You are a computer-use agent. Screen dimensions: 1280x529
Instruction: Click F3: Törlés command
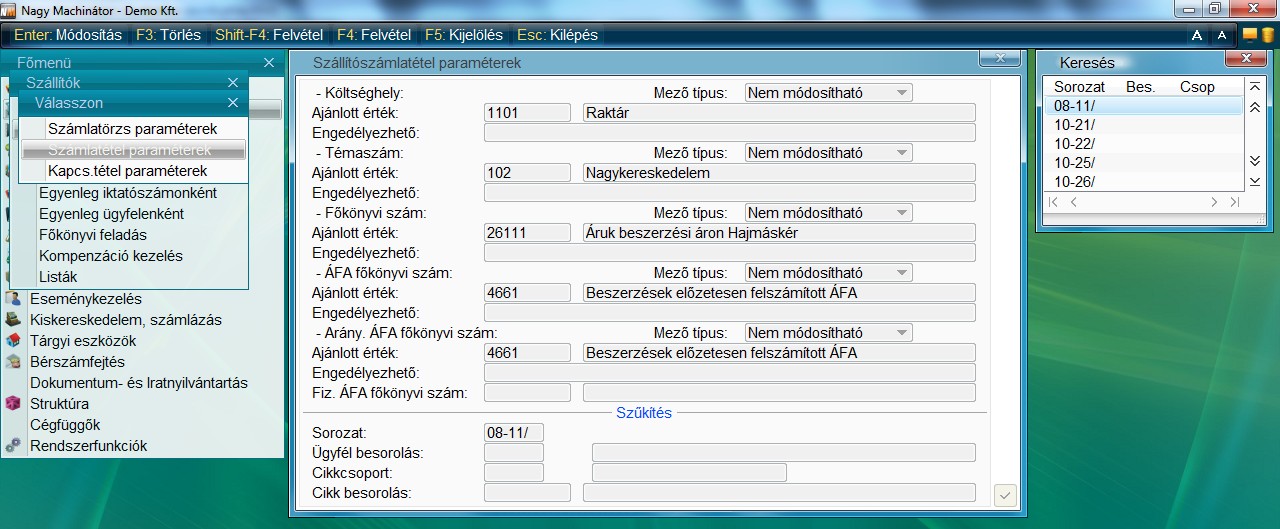pyautogui.click(x=168, y=35)
